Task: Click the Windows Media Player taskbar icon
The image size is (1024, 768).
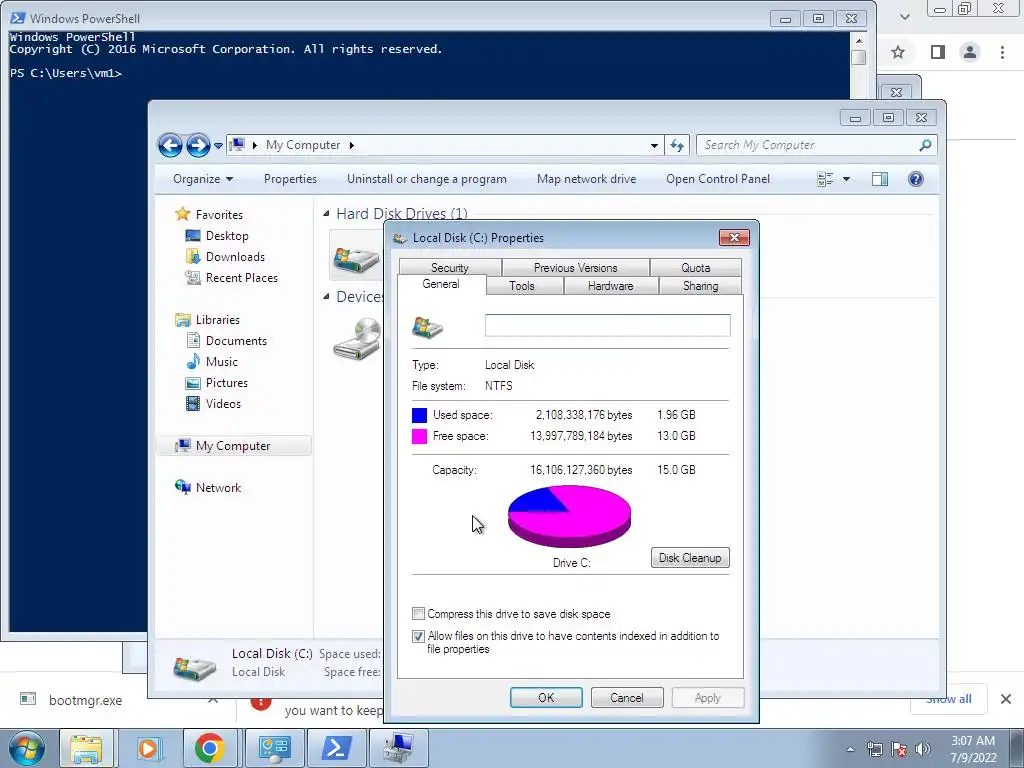Action: (148, 748)
